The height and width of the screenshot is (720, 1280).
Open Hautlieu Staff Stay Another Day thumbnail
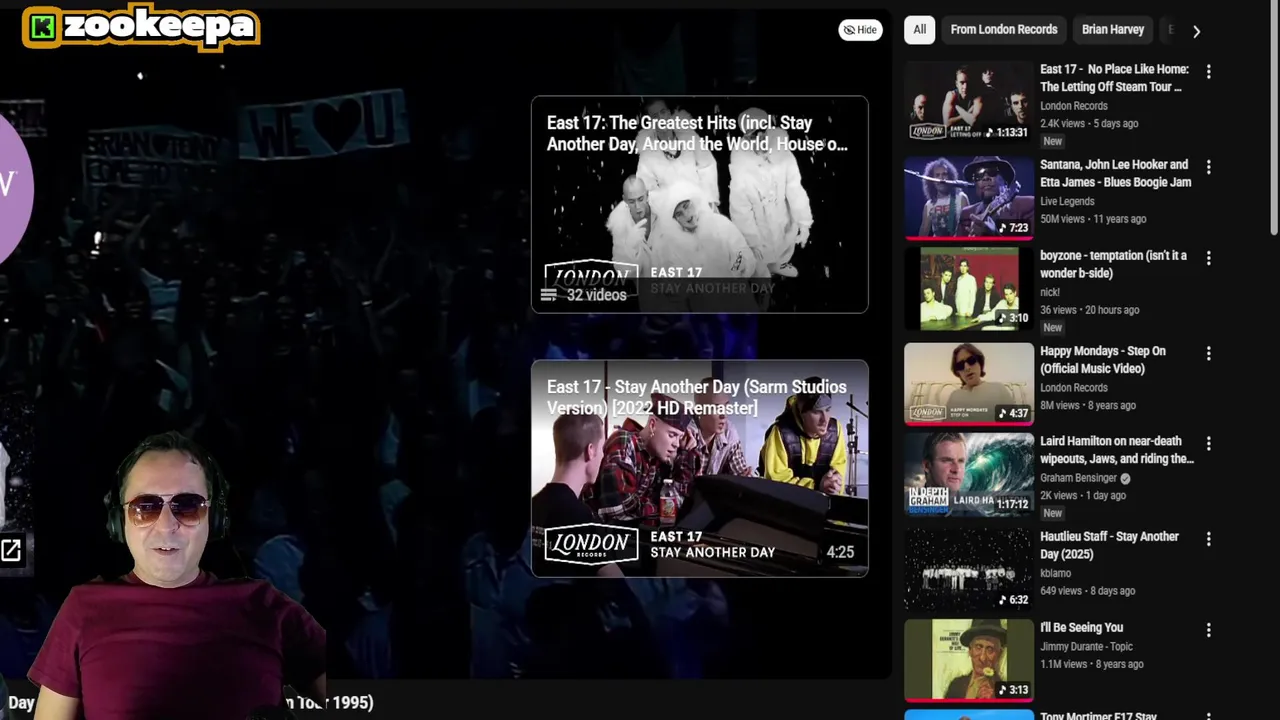(x=969, y=569)
